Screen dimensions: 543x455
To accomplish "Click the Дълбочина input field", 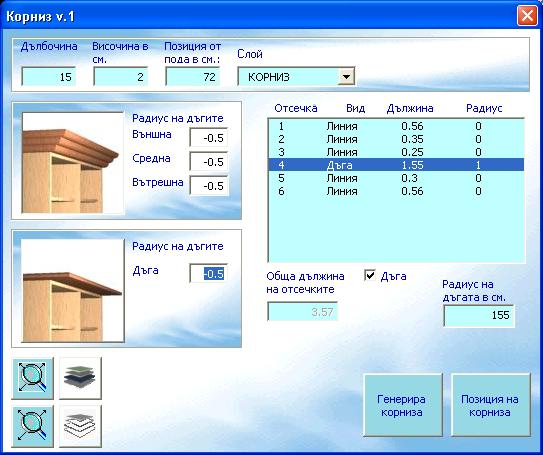I will click(x=48, y=77).
